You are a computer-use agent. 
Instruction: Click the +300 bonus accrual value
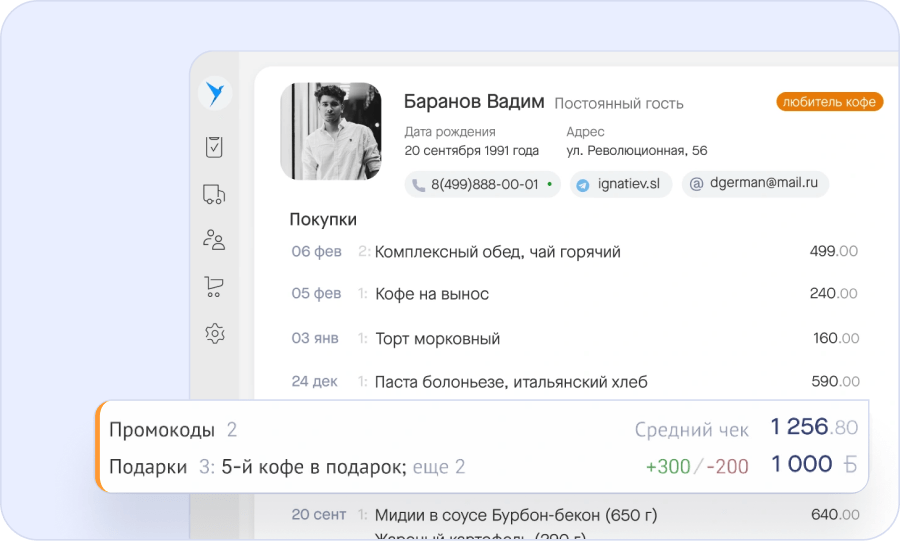pyautogui.click(x=668, y=466)
